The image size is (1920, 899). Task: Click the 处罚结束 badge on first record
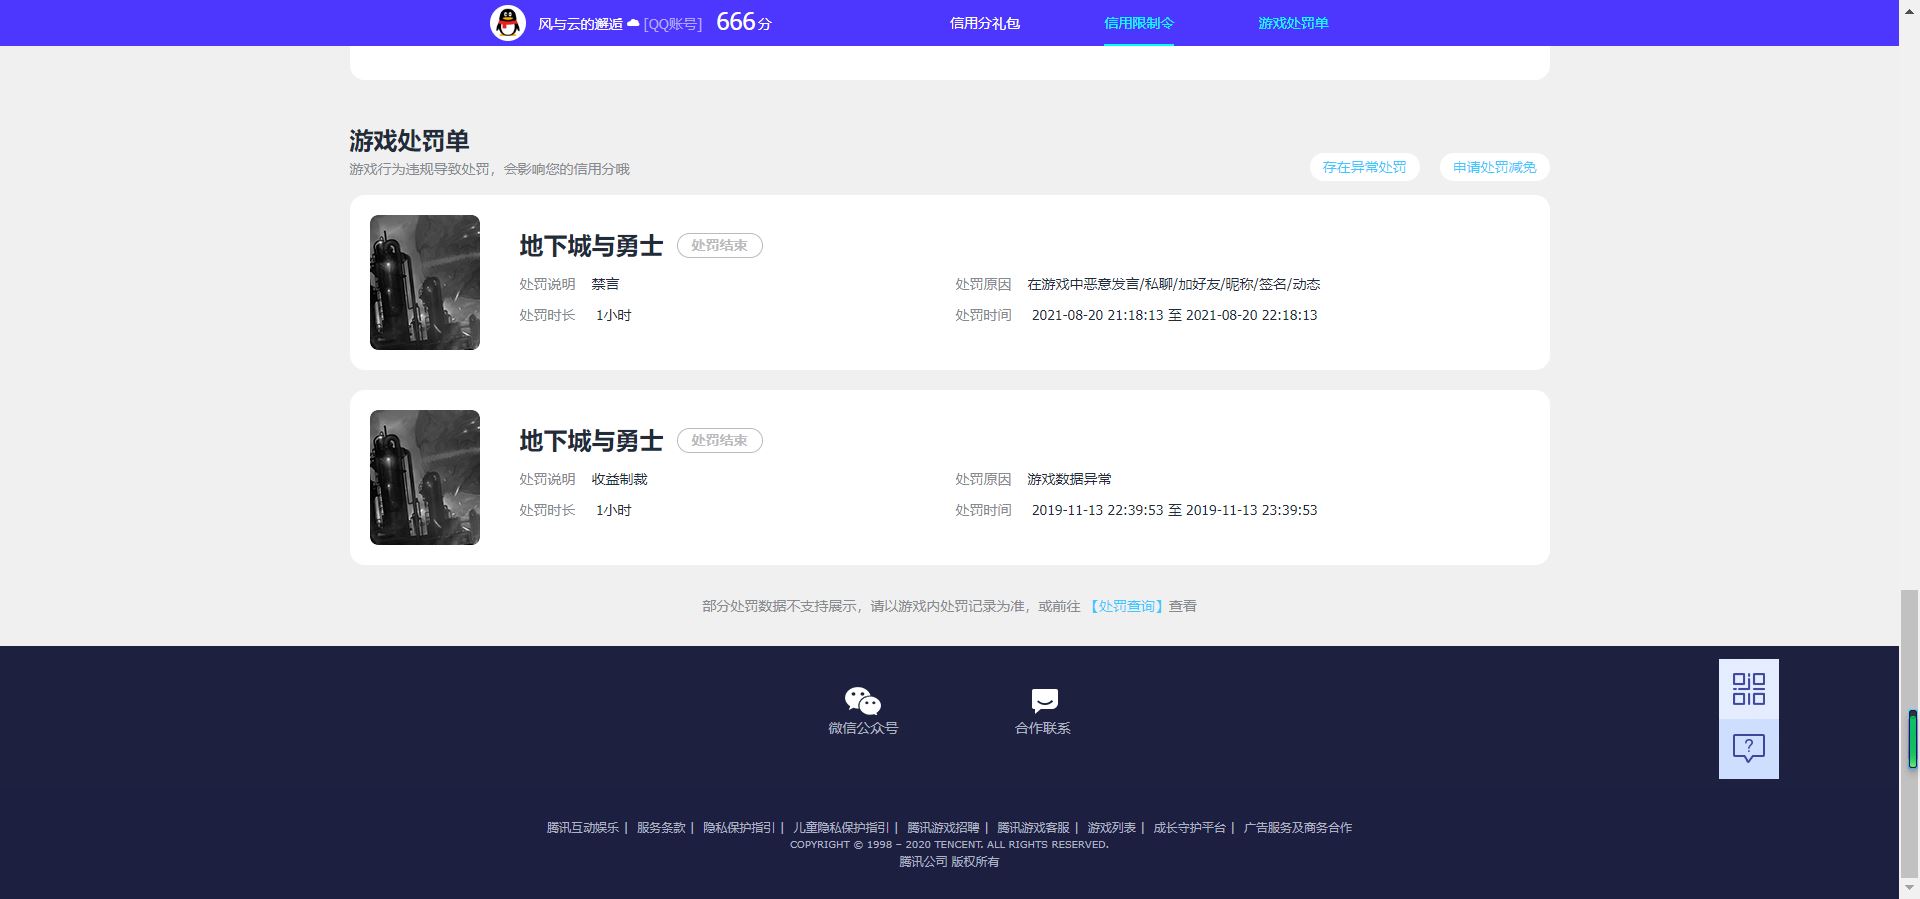point(719,245)
